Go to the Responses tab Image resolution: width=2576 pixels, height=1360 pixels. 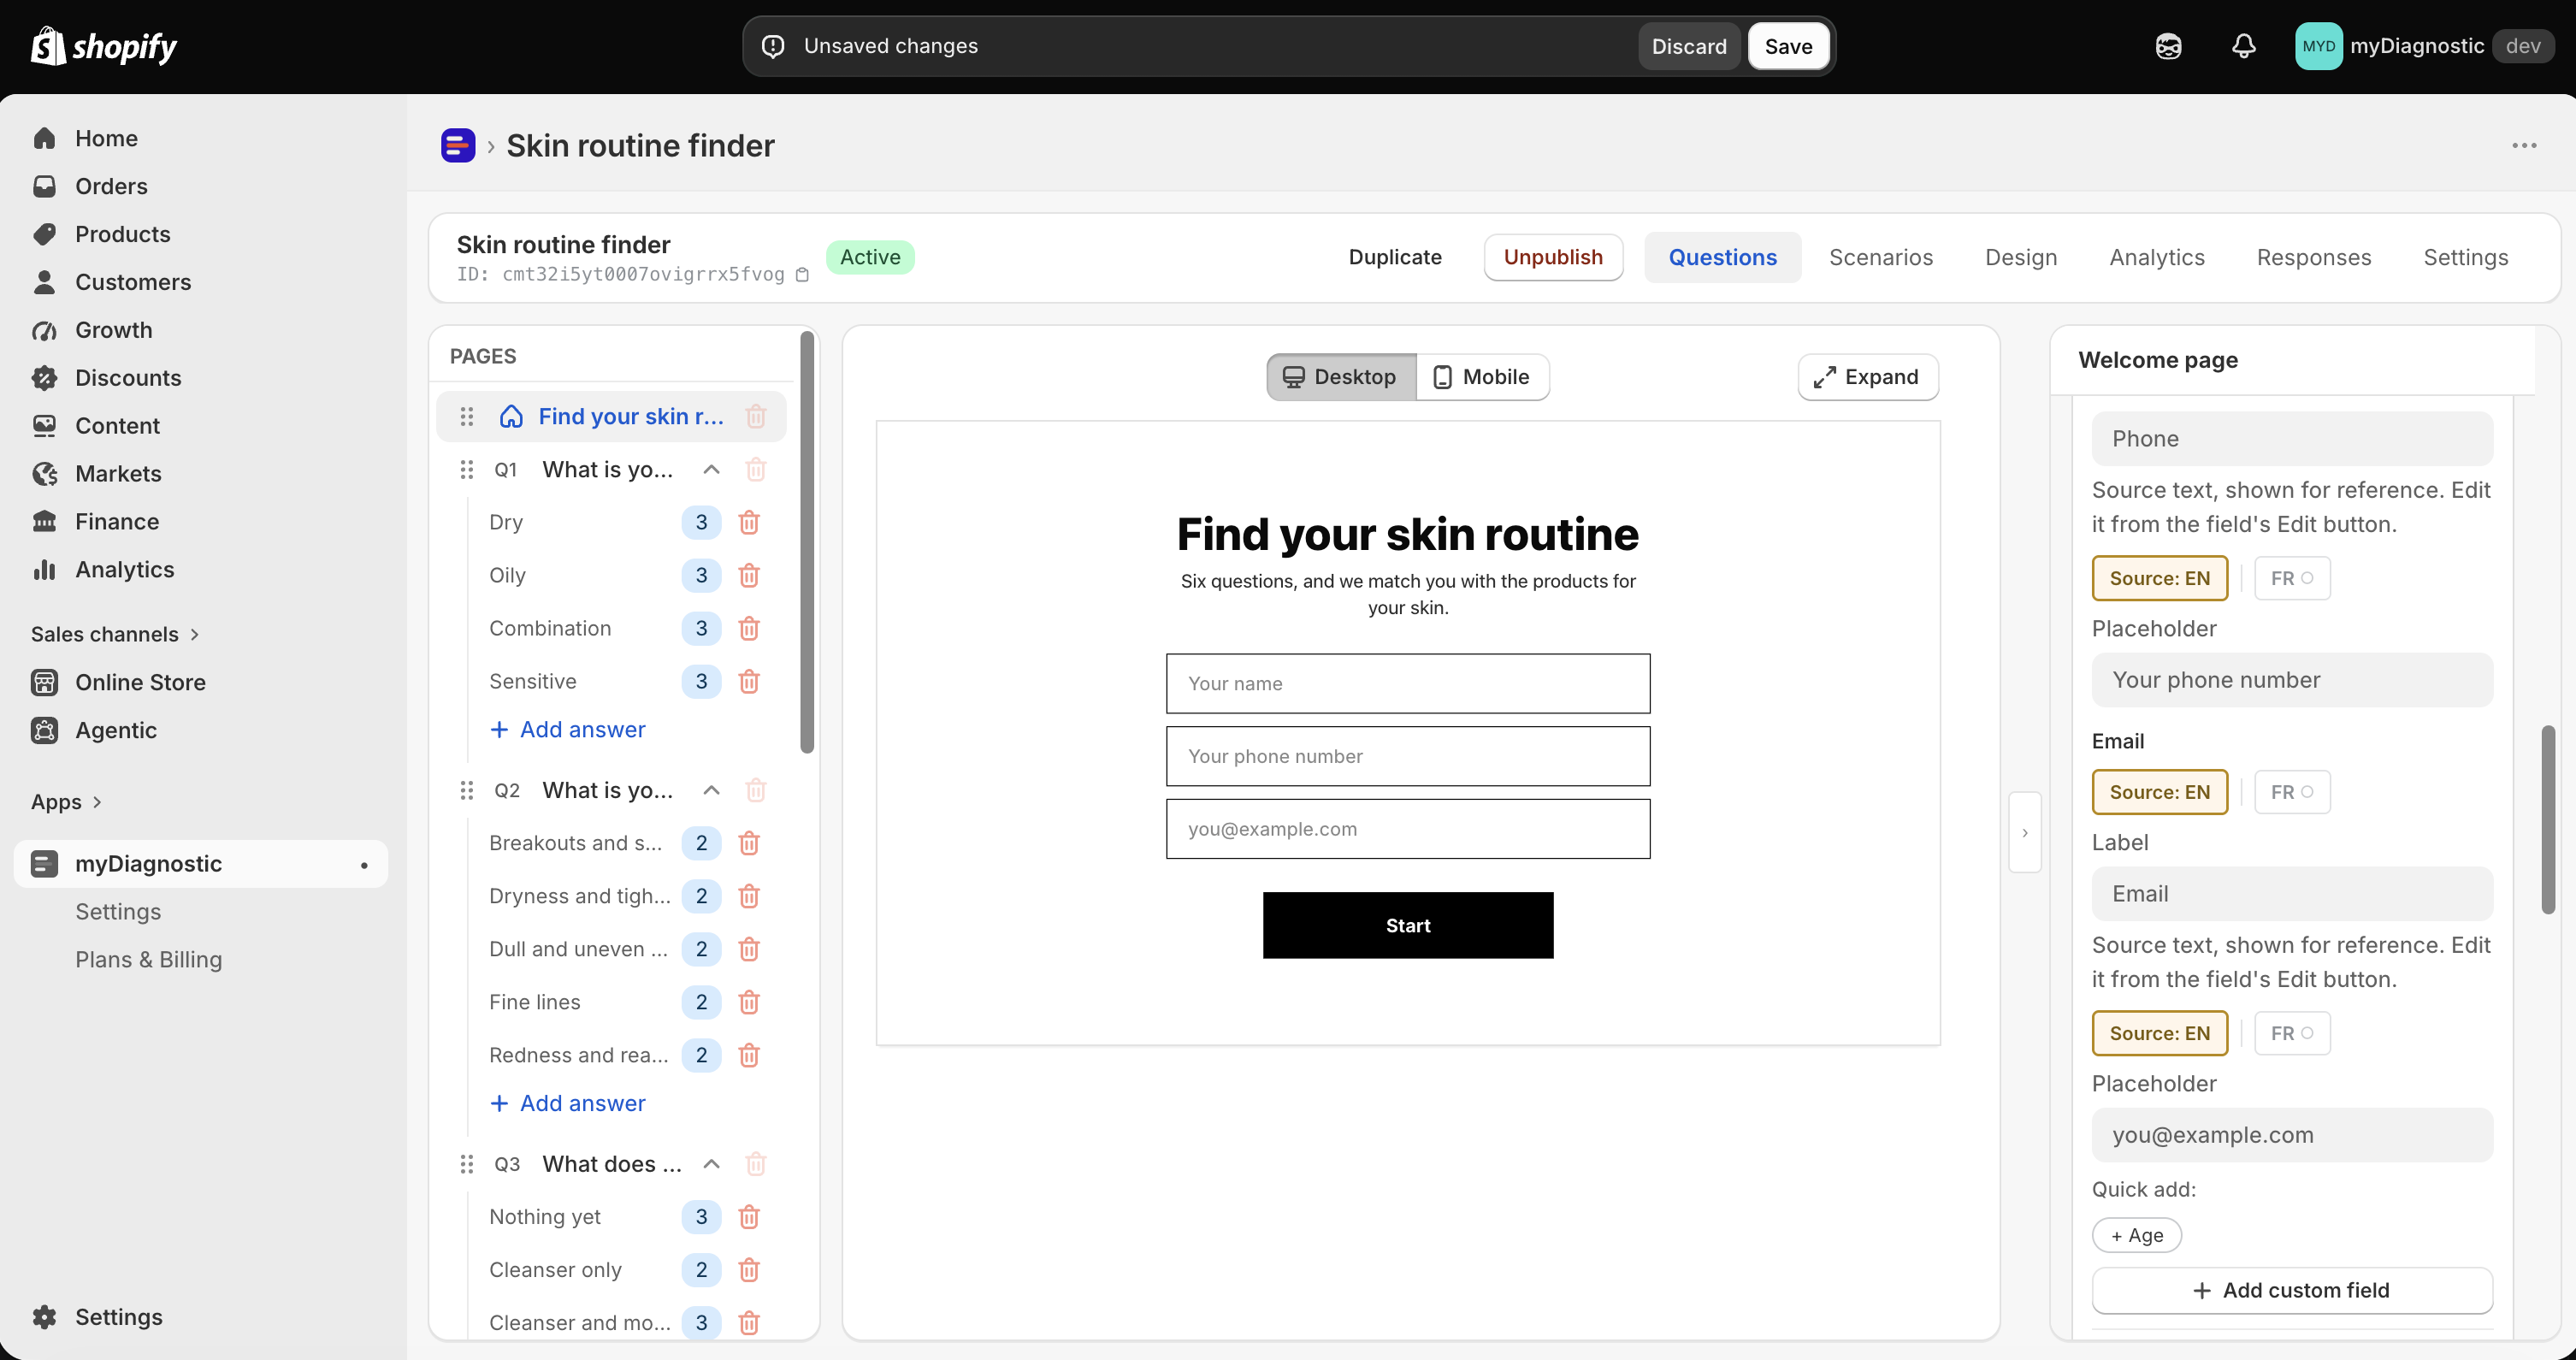point(2314,258)
